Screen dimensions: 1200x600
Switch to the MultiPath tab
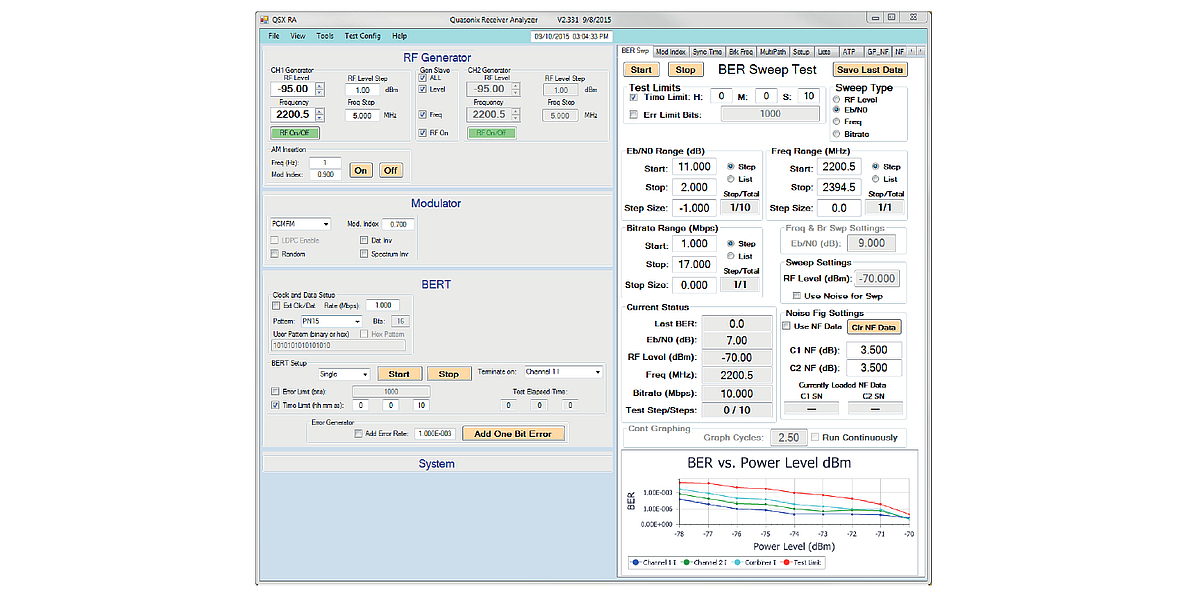pyautogui.click(x=773, y=50)
